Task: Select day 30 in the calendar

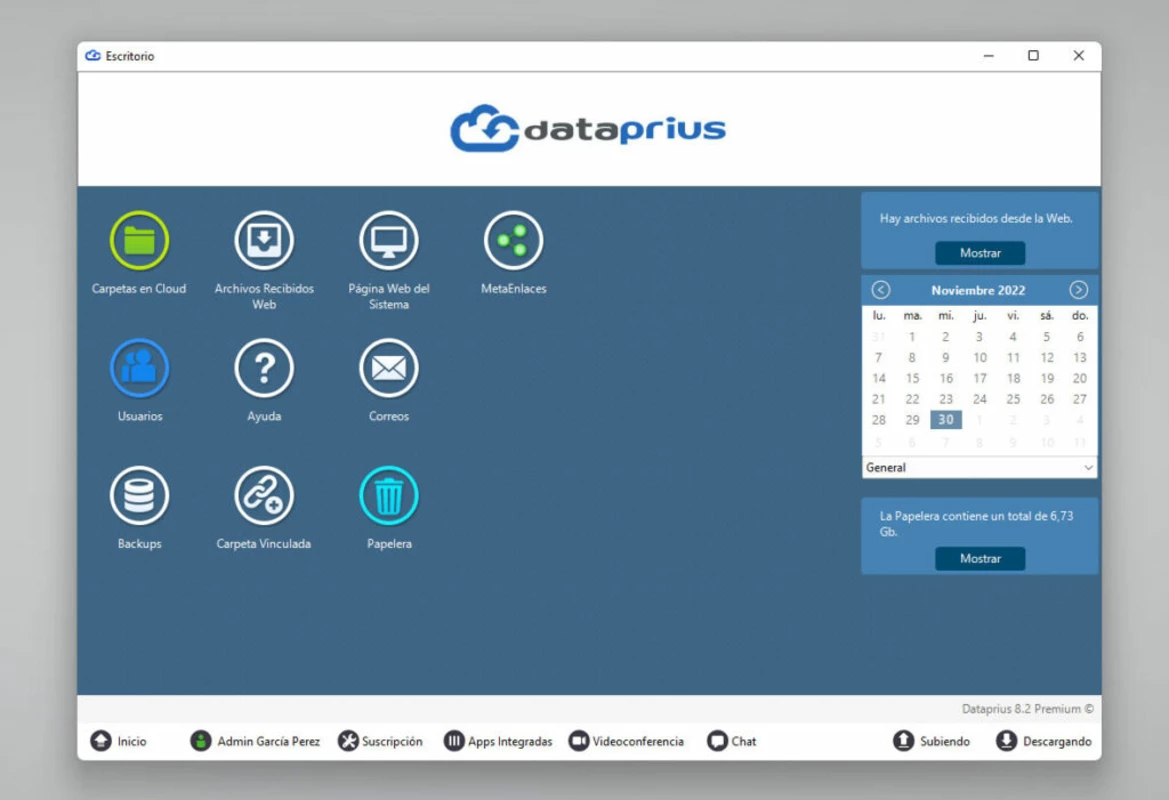Action: coord(946,420)
